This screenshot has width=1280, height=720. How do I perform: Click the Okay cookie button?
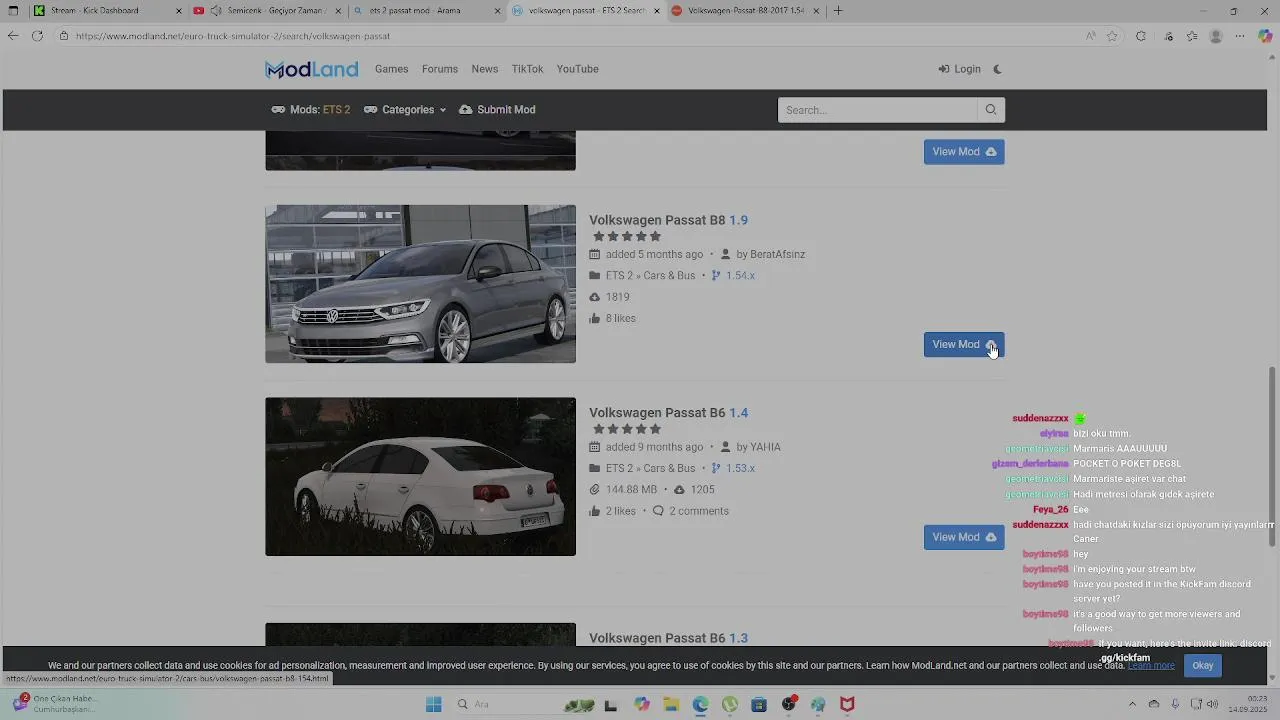coord(1203,666)
